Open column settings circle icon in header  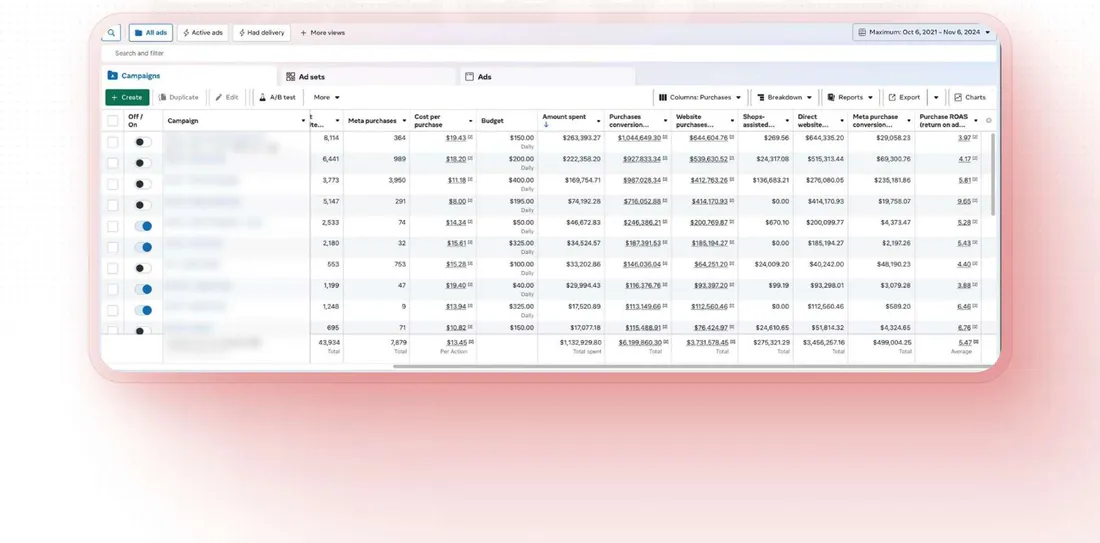[x=988, y=121]
